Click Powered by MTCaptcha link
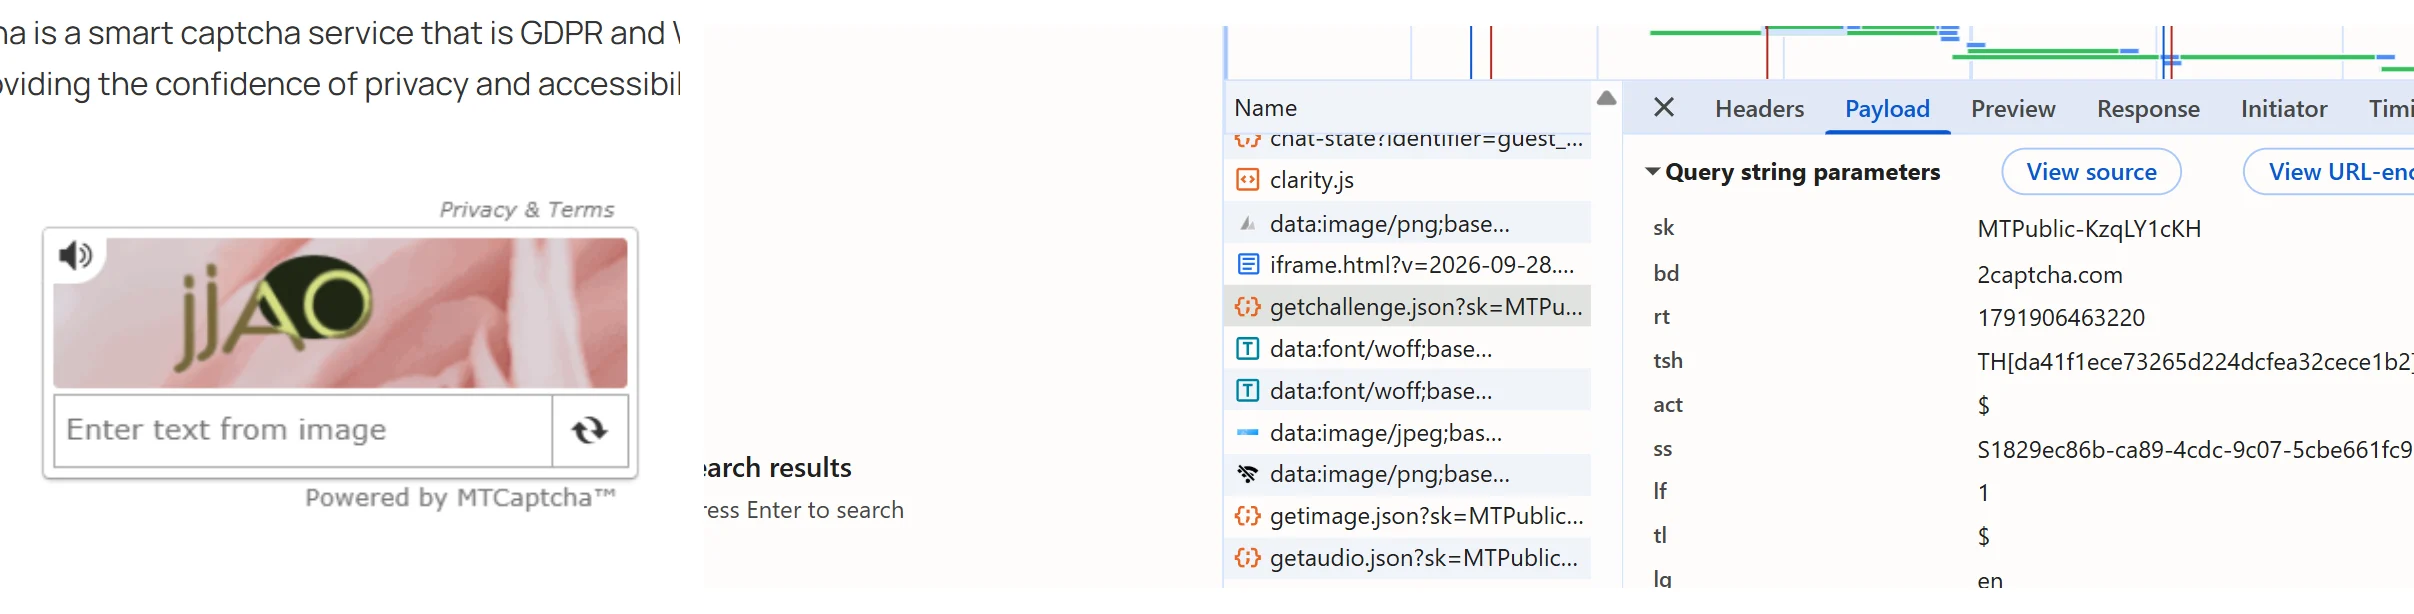This screenshot has height=614, width=2414. [x=460, y=498]
